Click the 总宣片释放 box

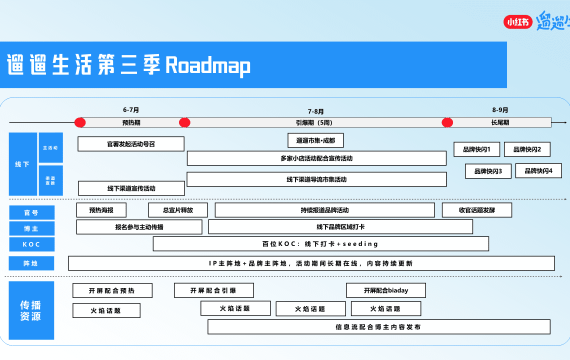[178, 210]
